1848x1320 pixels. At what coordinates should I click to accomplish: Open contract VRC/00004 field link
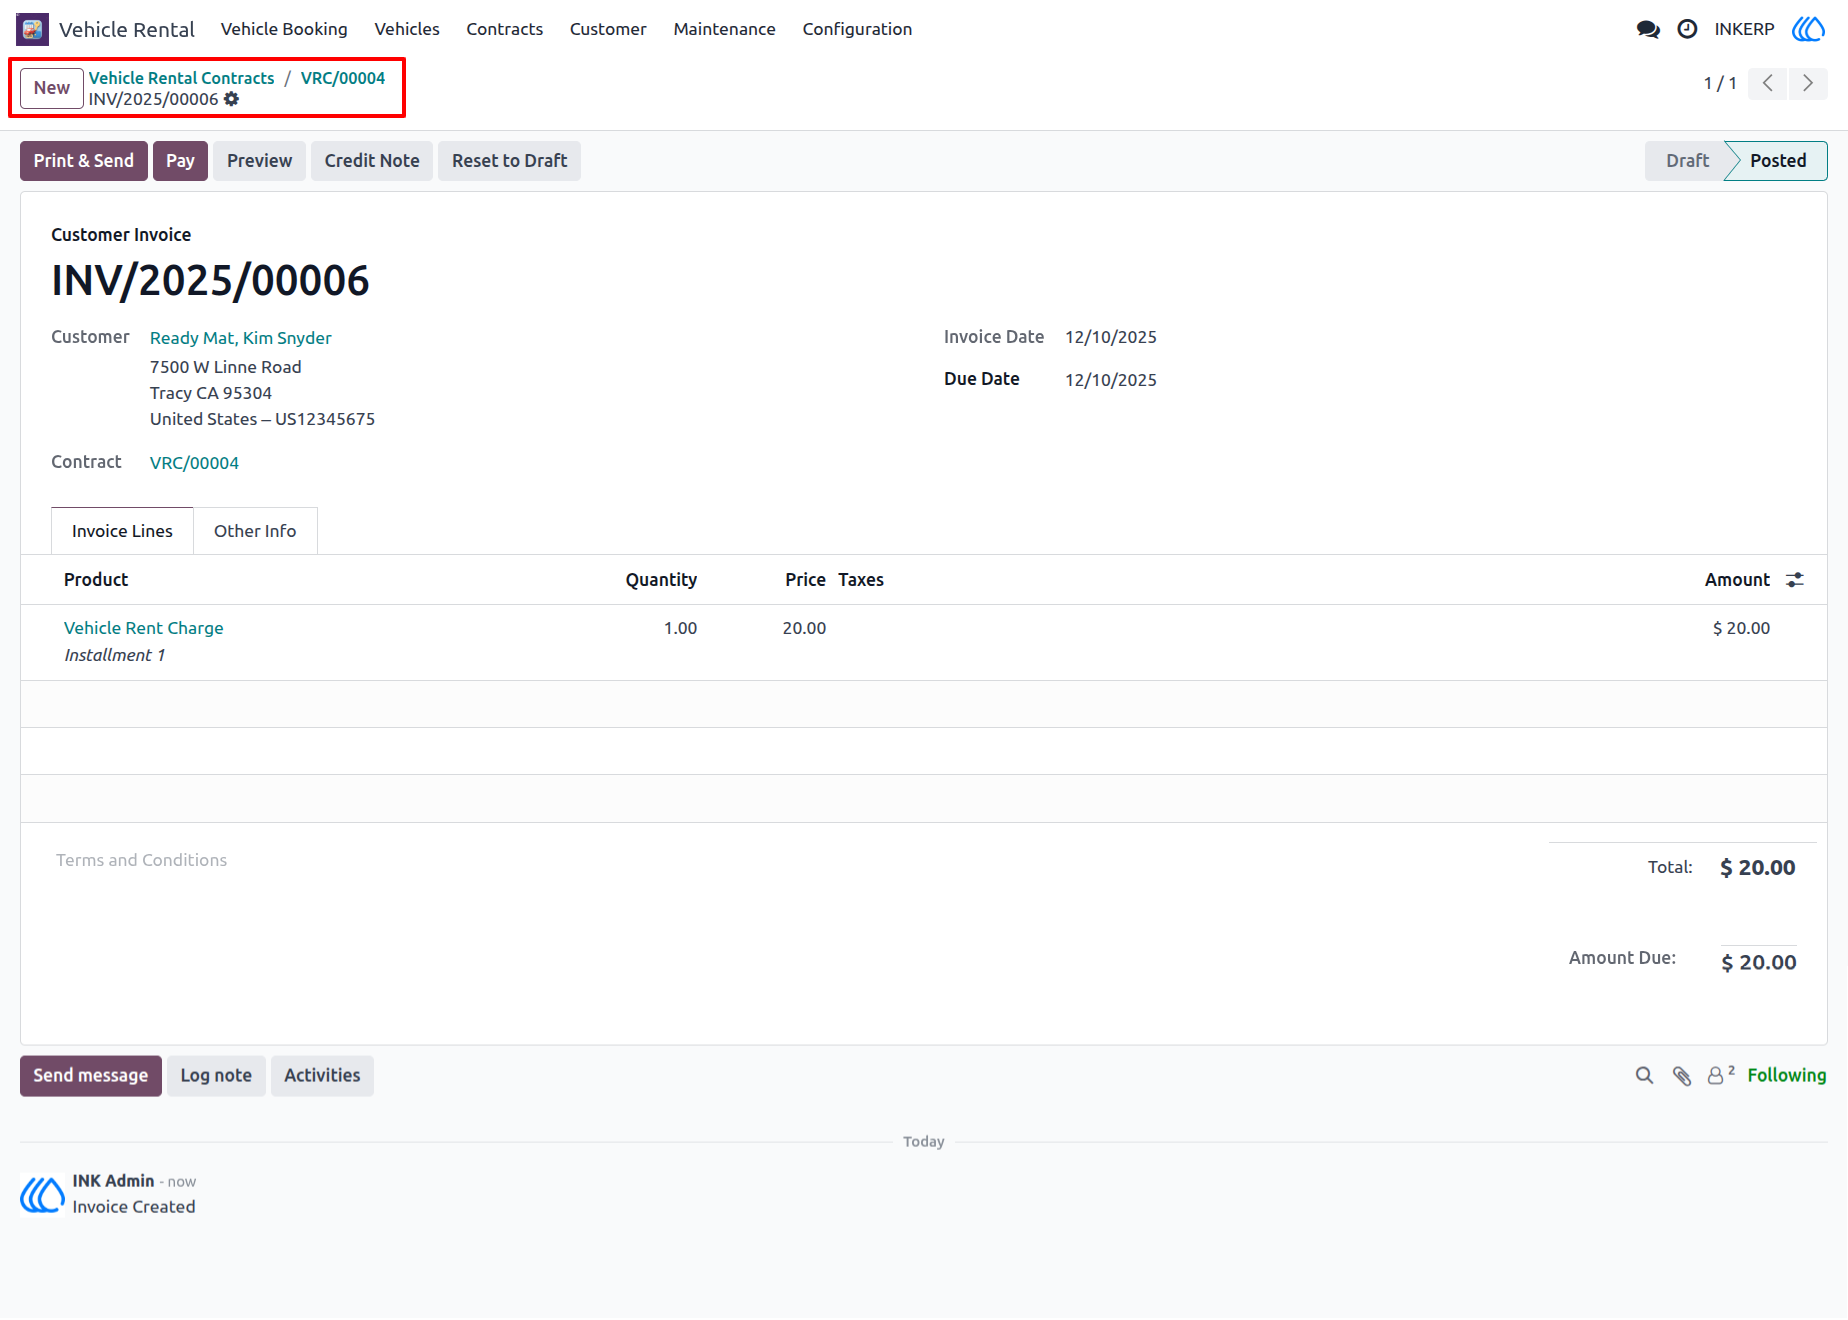click(x=194, y=463)
